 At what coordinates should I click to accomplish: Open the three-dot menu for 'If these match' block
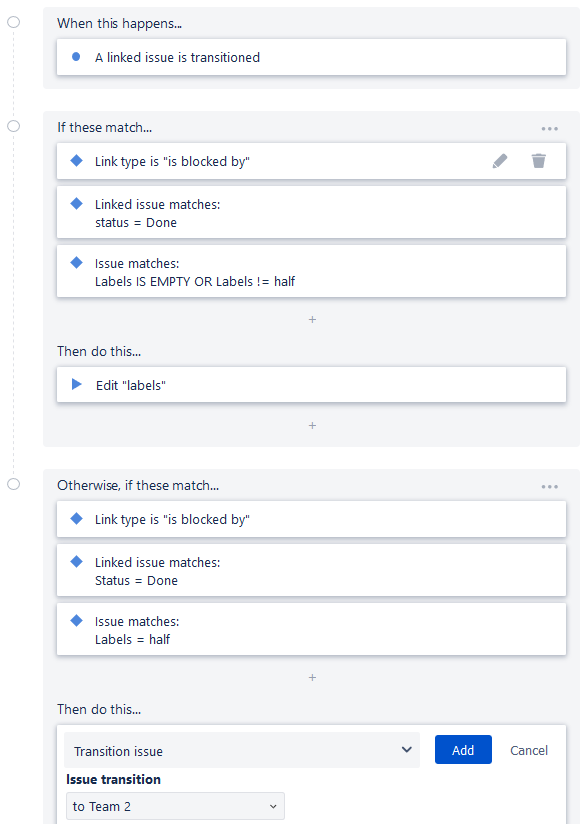coord(550,129)
